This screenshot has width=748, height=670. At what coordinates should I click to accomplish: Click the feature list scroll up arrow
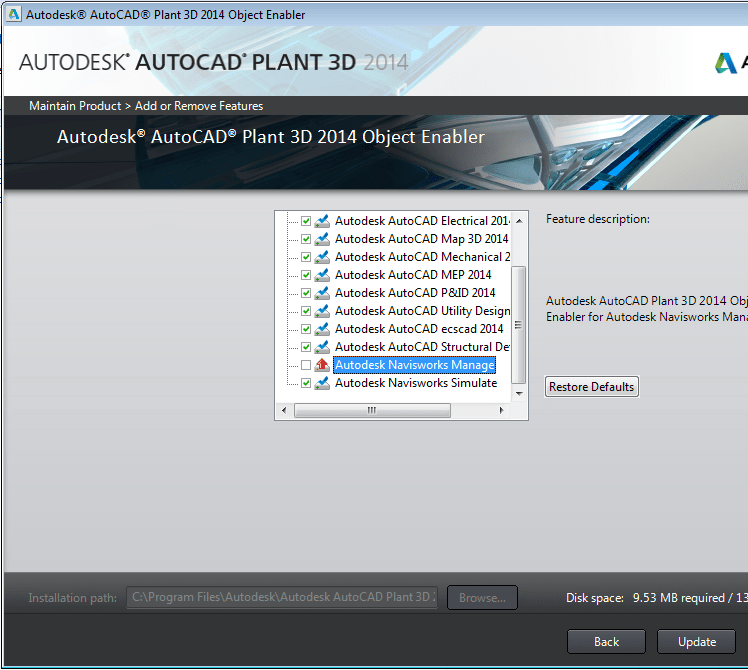(x=519, y=220)
